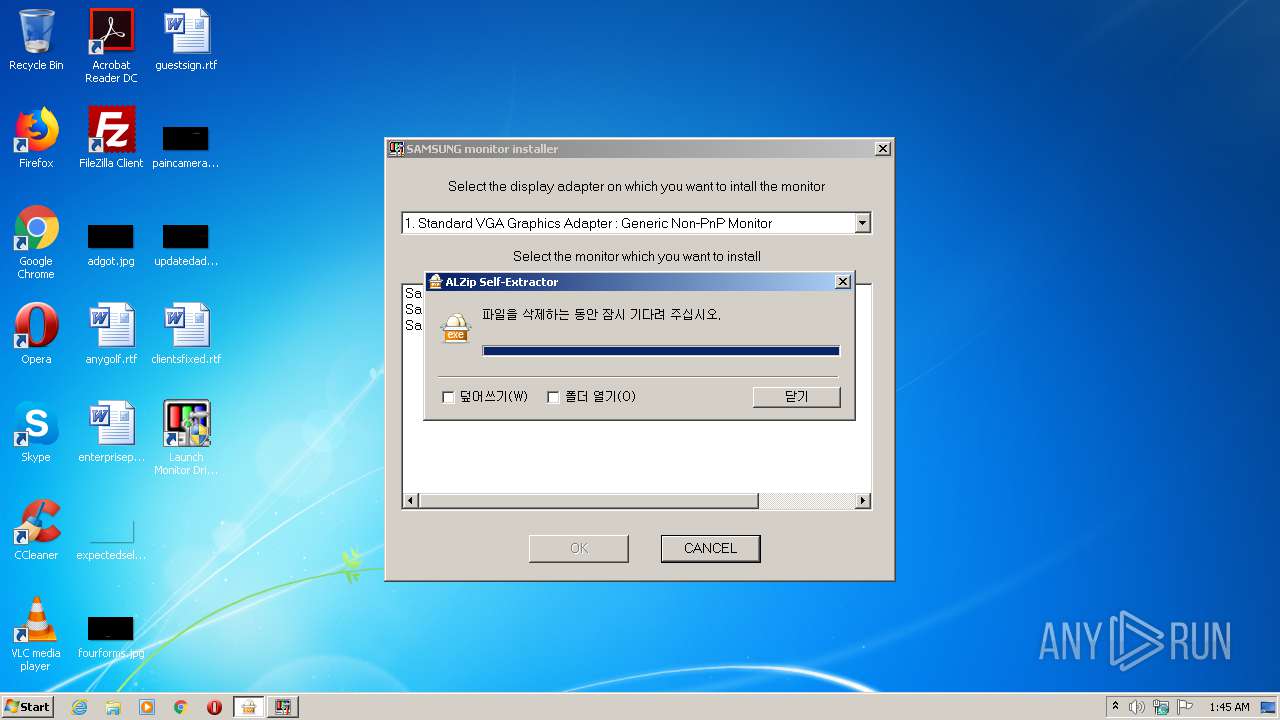Close the ALZip Self-Extractor dialog
1280x720 pixels.
click(843, 282)
